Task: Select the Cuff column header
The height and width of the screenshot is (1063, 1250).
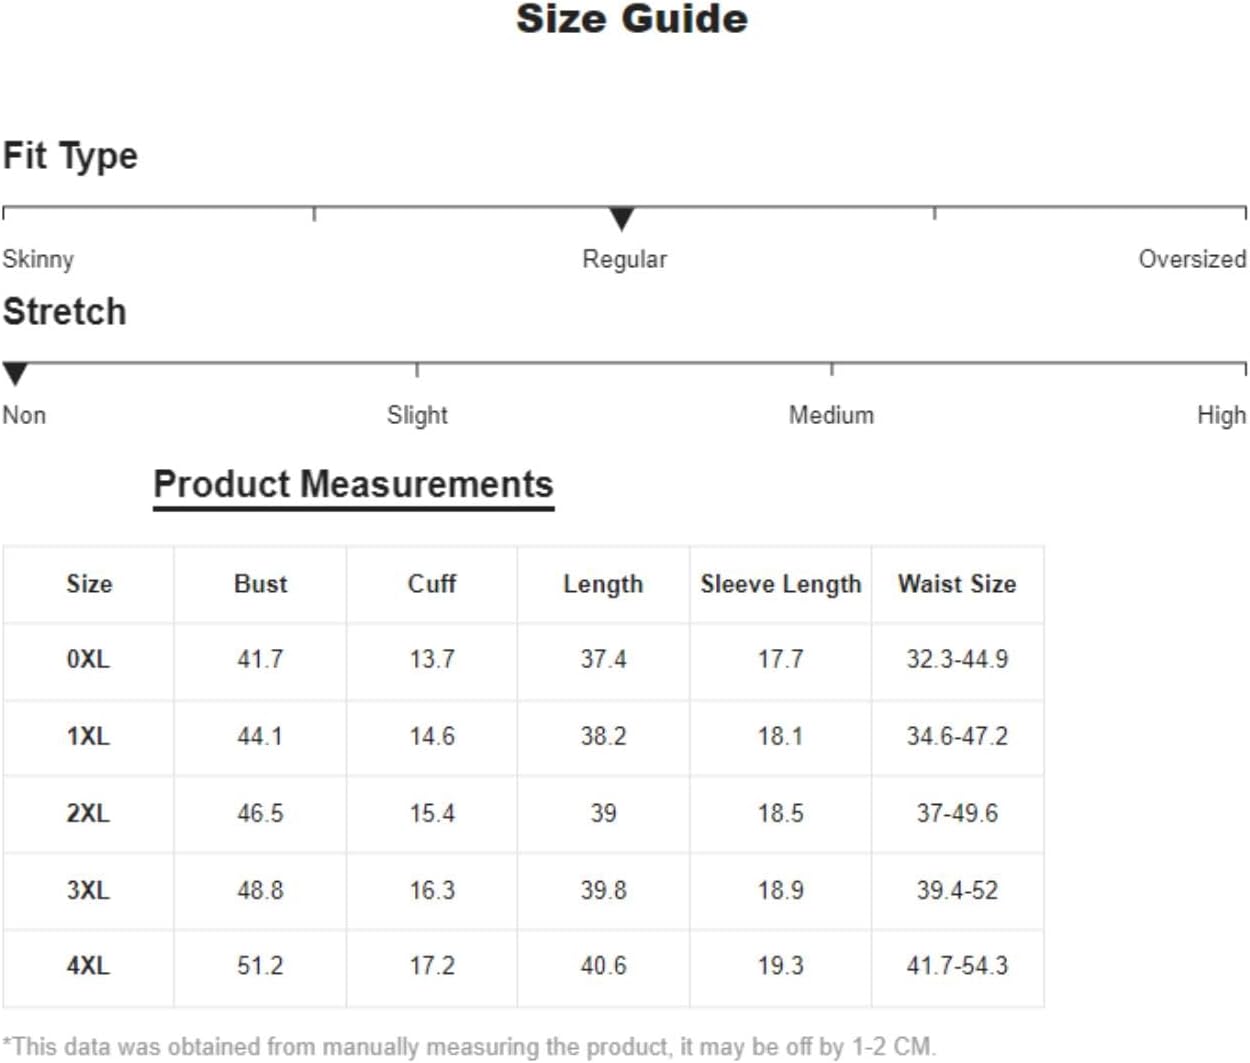Action: pos(432,584)
